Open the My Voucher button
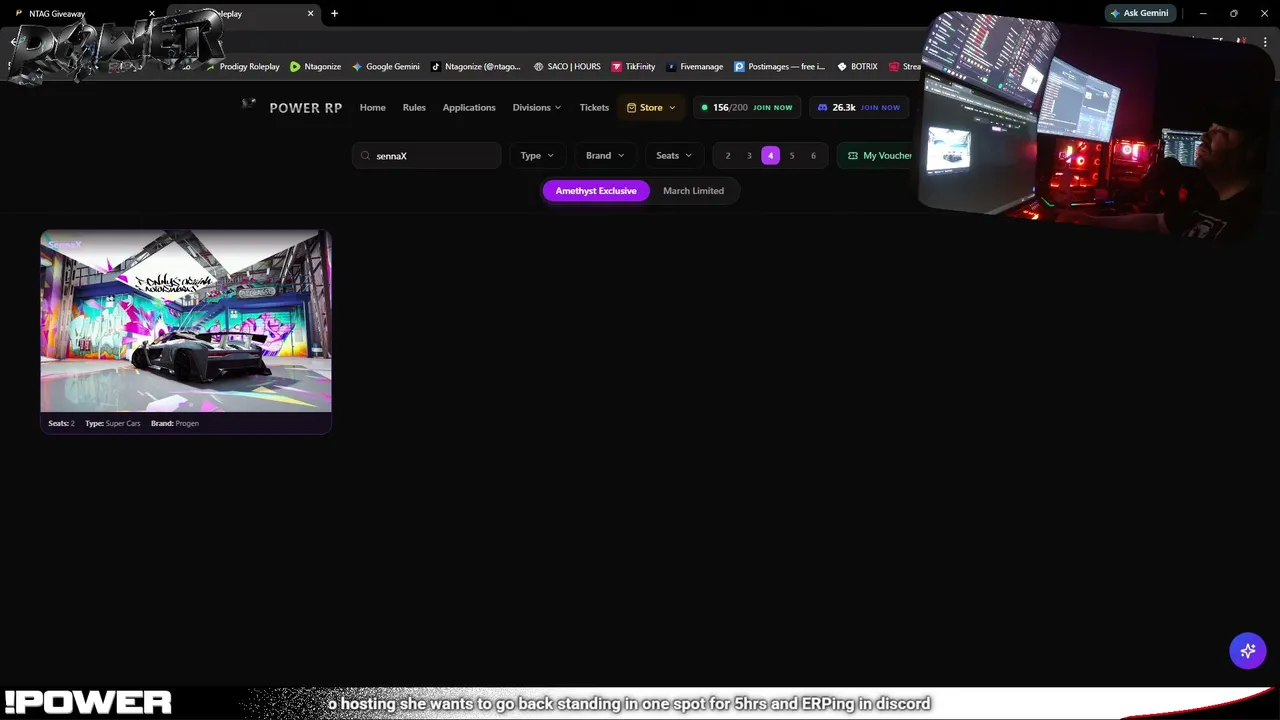The width and height of the screenshot is (1280, 720). point(878,156)
